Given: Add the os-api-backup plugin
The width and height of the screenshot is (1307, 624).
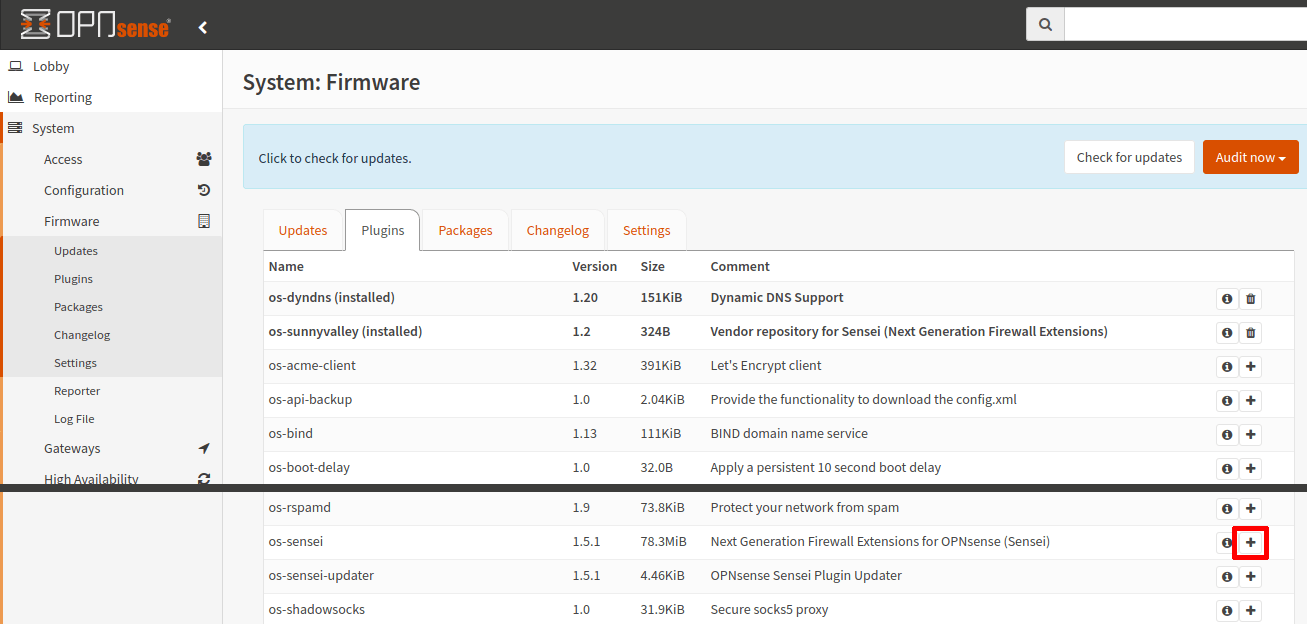Looking at the screenshot, I should pyautogui.click(x=1250, y=401).
